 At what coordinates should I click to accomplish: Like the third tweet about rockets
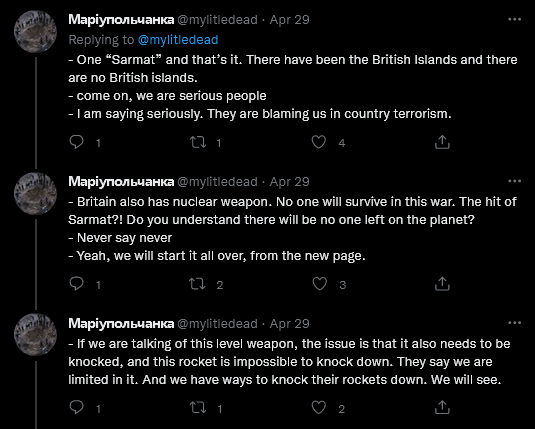[319, 407]
